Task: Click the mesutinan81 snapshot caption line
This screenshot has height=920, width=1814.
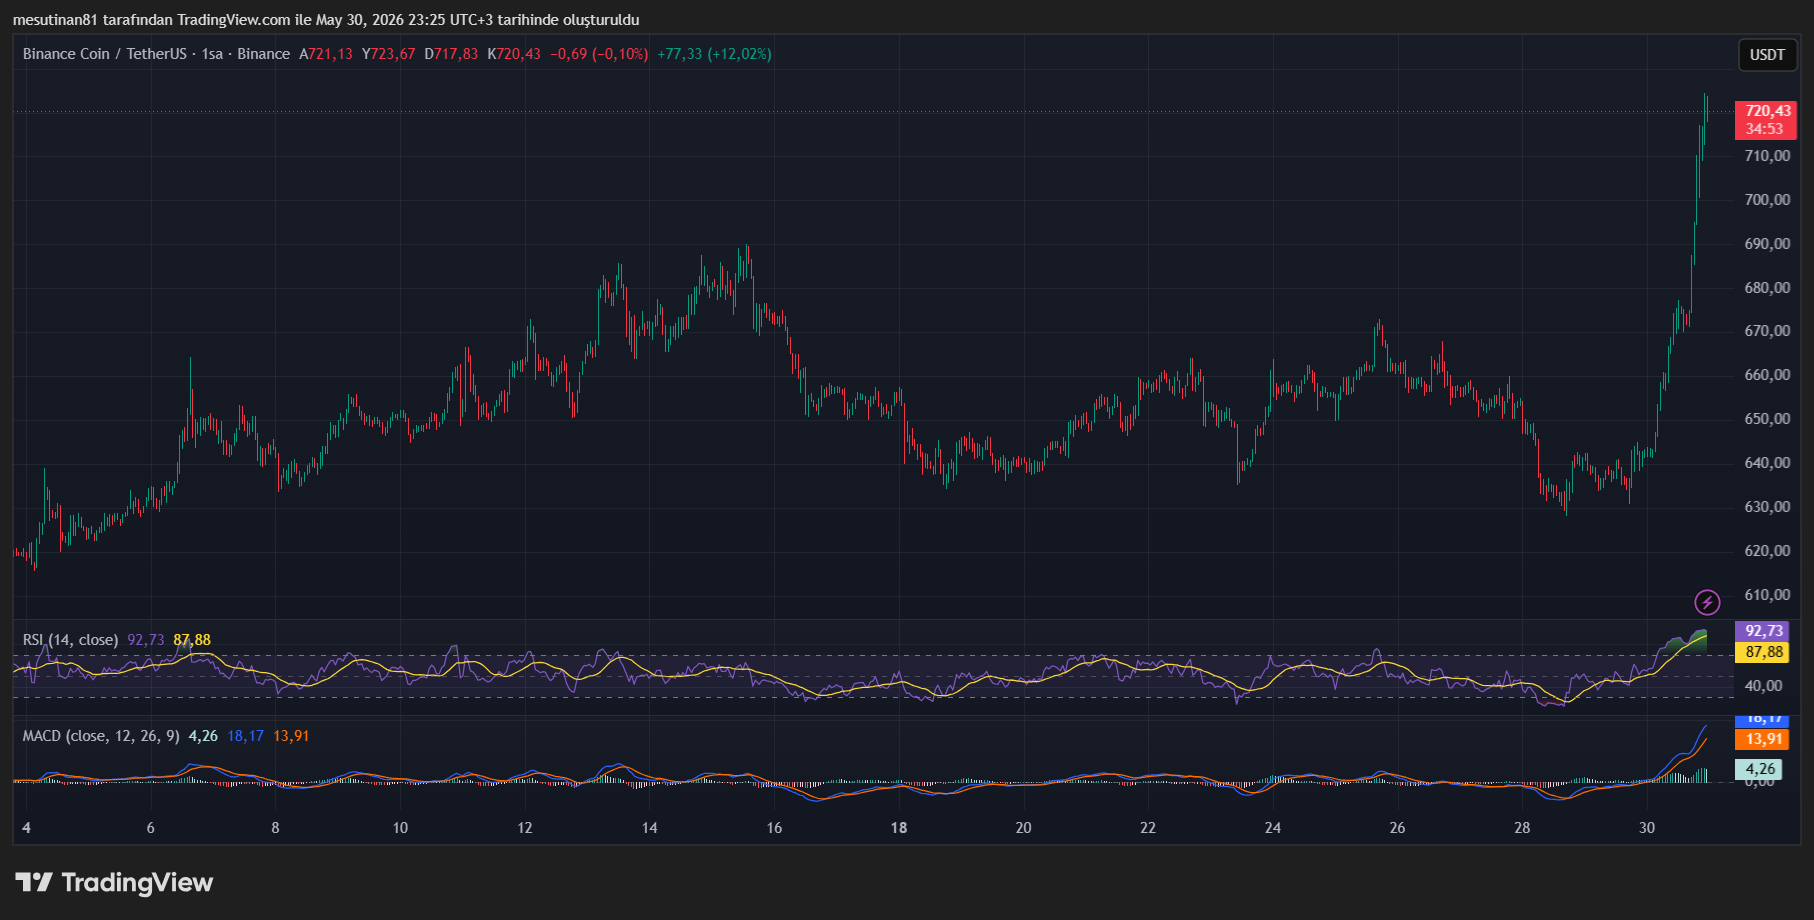Action: pos(326,20)
